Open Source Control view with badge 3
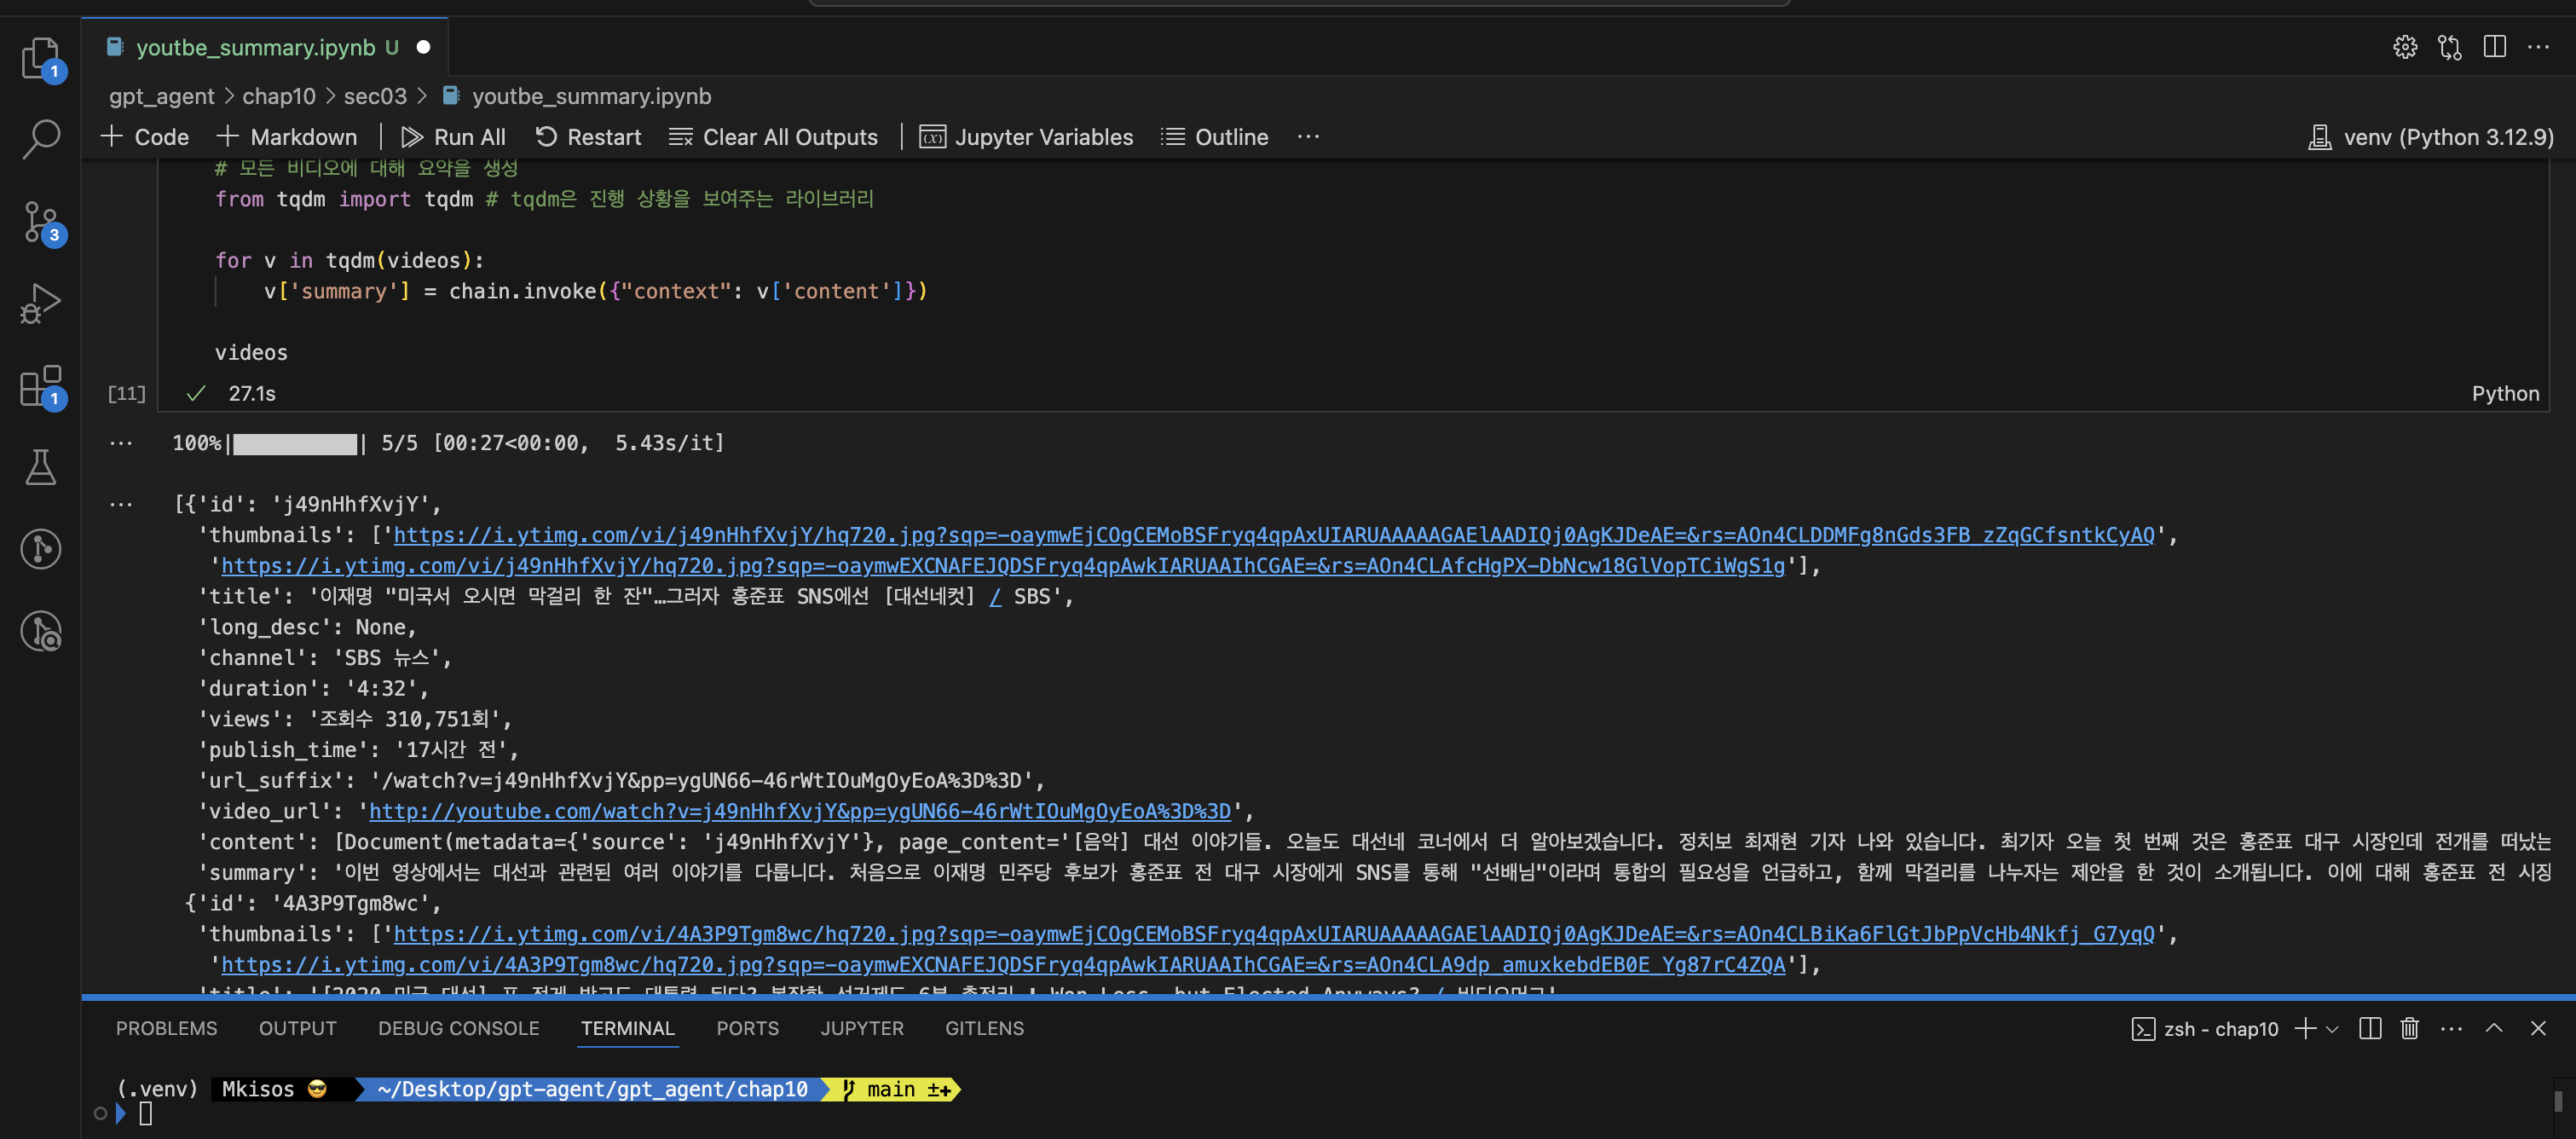Screen dimensions: 2576x1139 click(40, 222)
